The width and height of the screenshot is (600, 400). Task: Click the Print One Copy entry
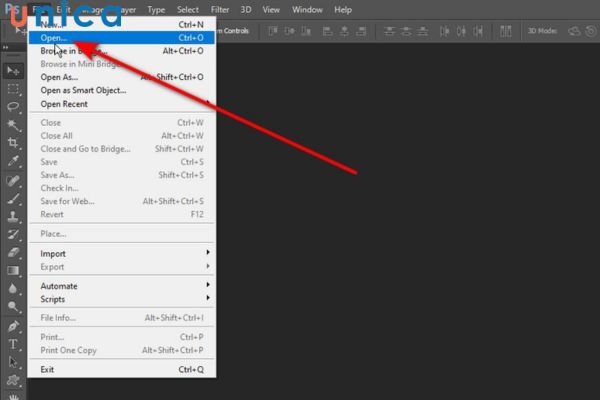click(122, 350)
